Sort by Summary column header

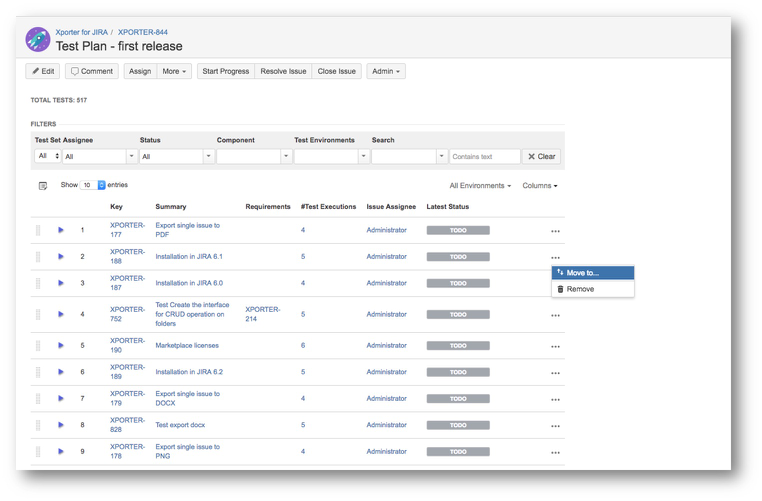point(171,207)
